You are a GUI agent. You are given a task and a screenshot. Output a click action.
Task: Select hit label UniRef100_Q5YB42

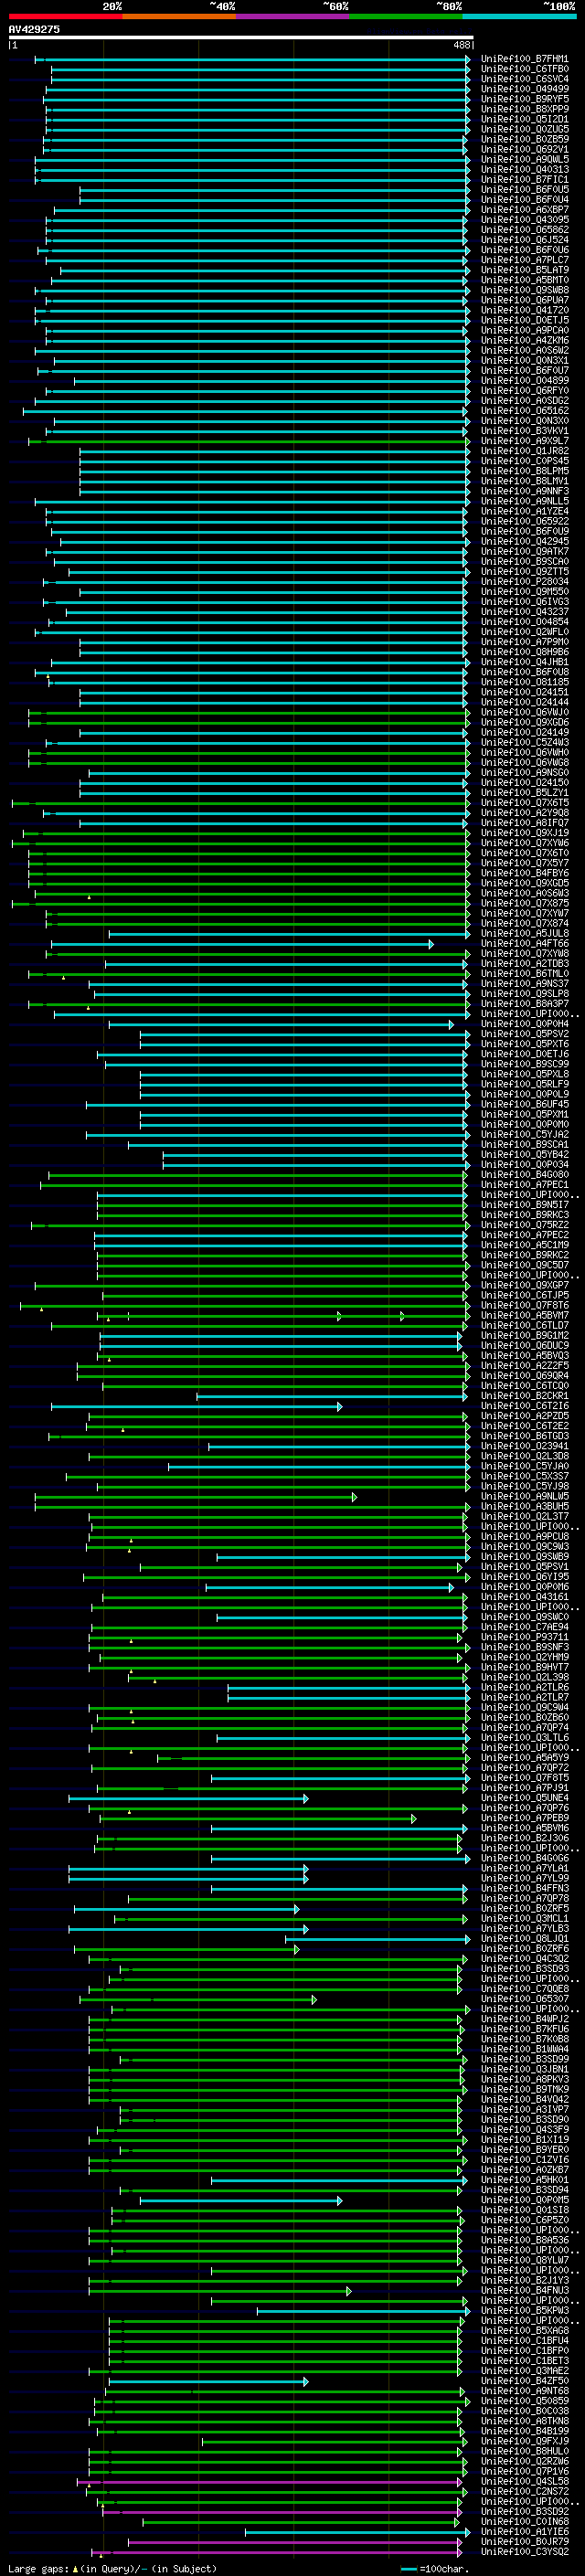[524, 1155]
